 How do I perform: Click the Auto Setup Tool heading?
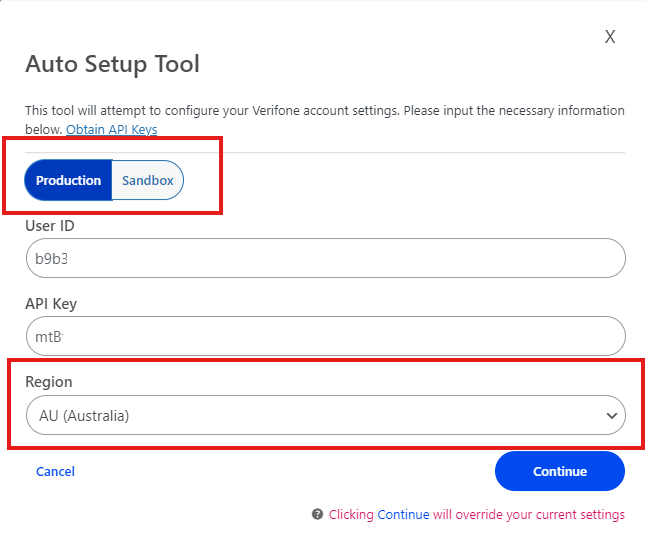click(x=112, y=65)
